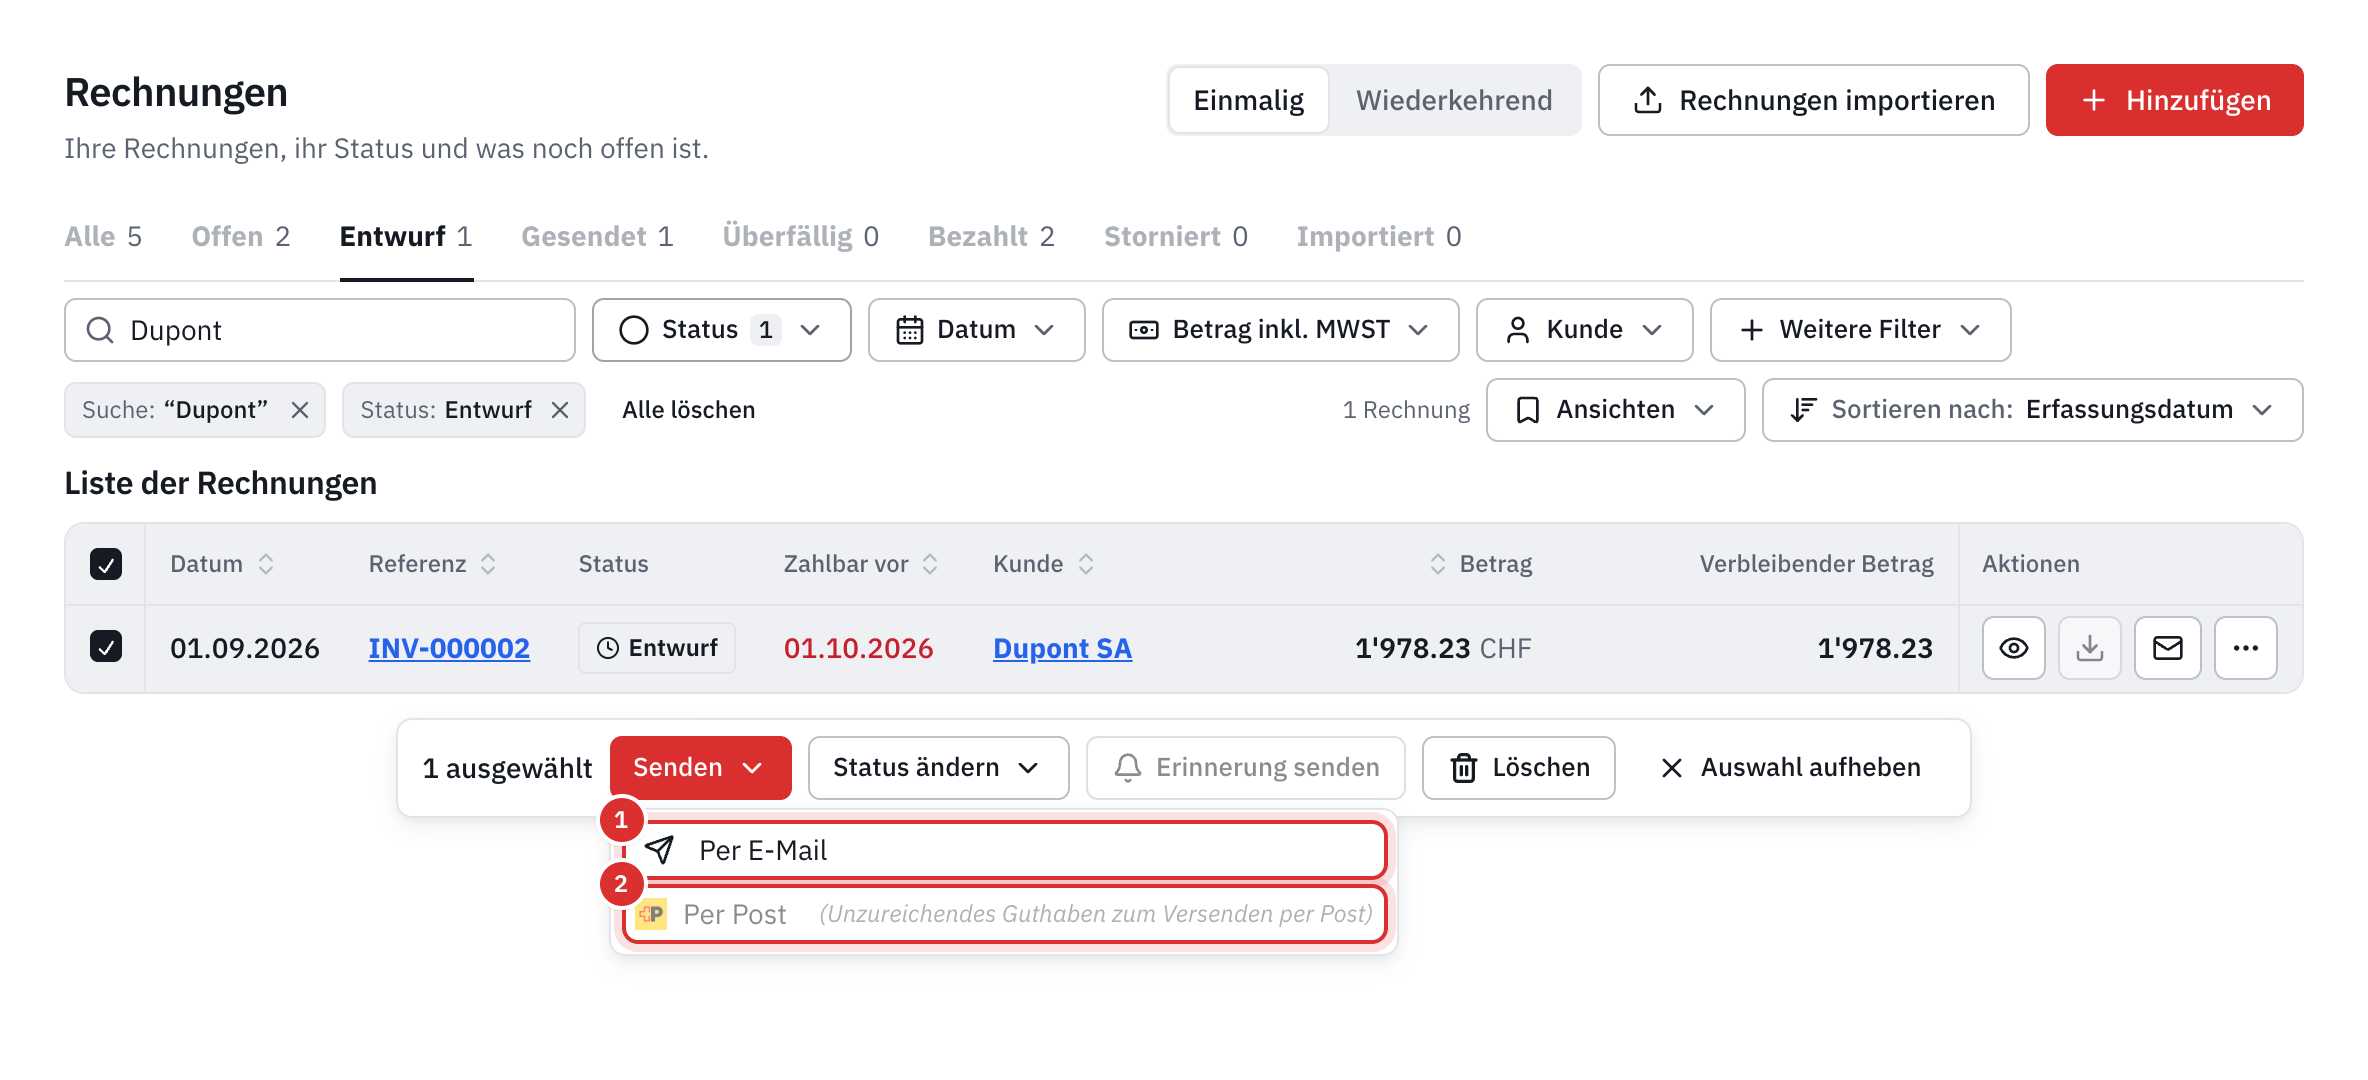Viewport: 2368px width, 1080px height.
Task: Switch to Wiederkehrend invoices
Action: (1454, 100)
